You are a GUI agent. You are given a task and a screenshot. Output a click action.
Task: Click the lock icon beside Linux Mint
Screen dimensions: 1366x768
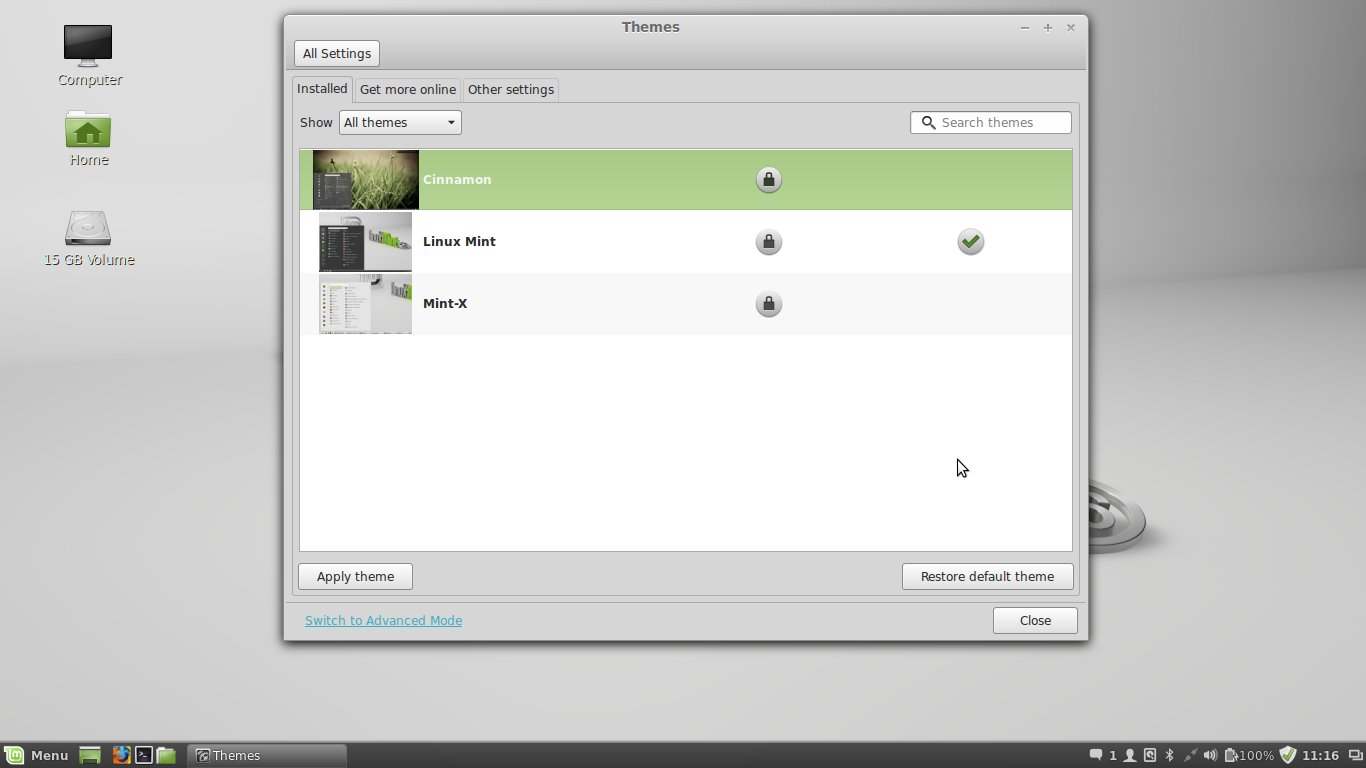(768, 242)
